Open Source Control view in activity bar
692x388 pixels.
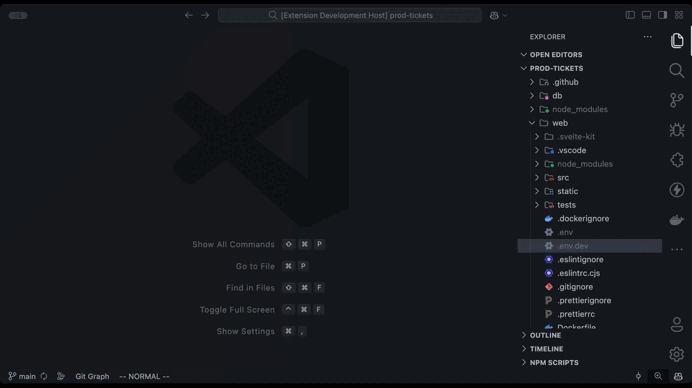coord(677,100)
